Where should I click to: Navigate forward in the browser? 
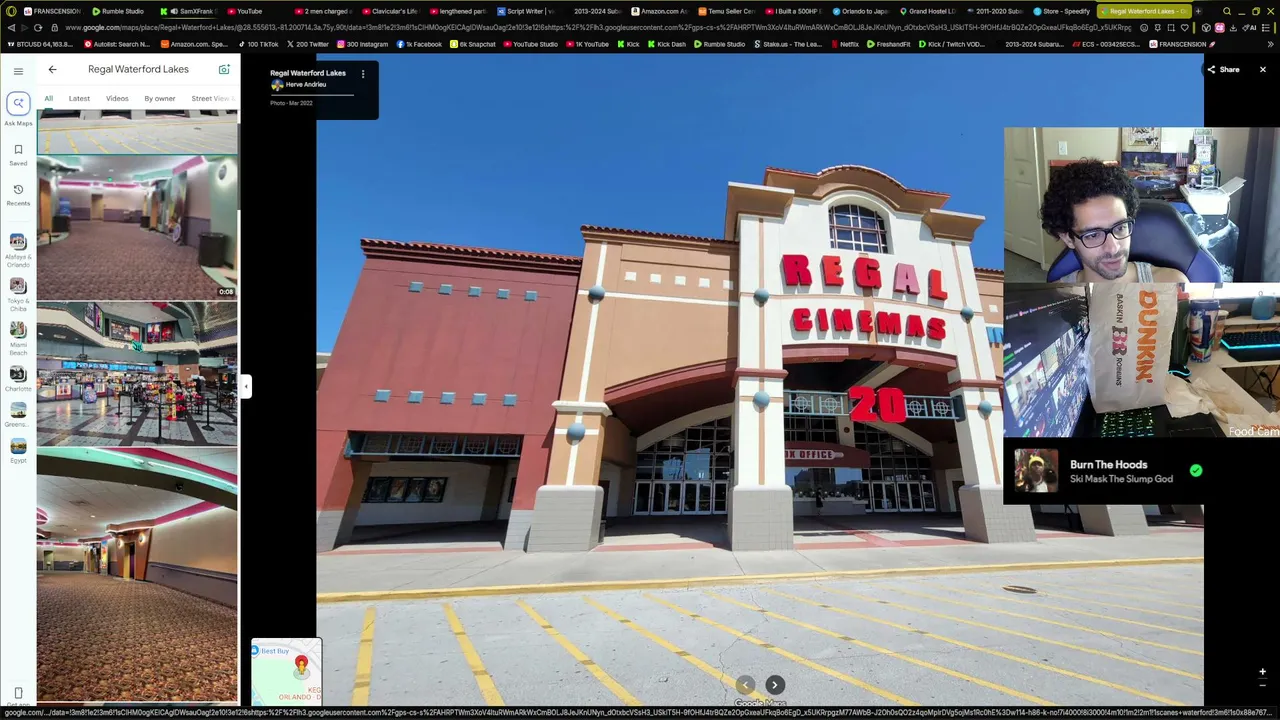coord(24,28)
